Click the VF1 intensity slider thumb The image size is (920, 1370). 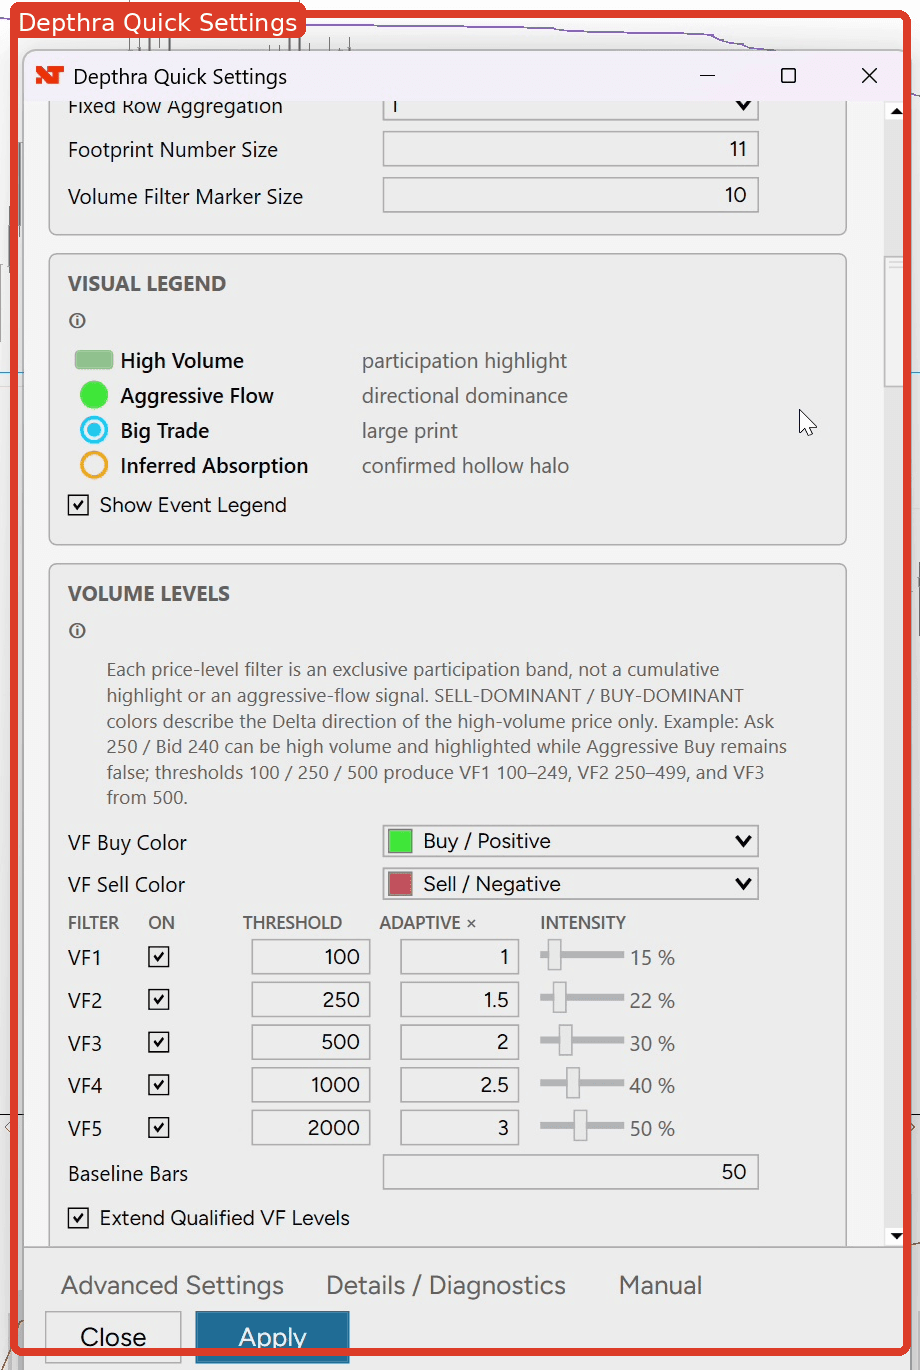click(554, 955)
